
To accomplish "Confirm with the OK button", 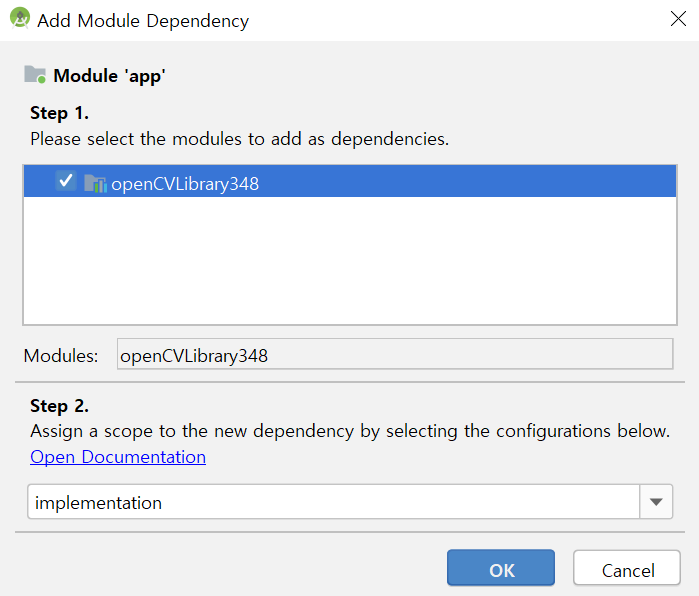I will (501, 567).
